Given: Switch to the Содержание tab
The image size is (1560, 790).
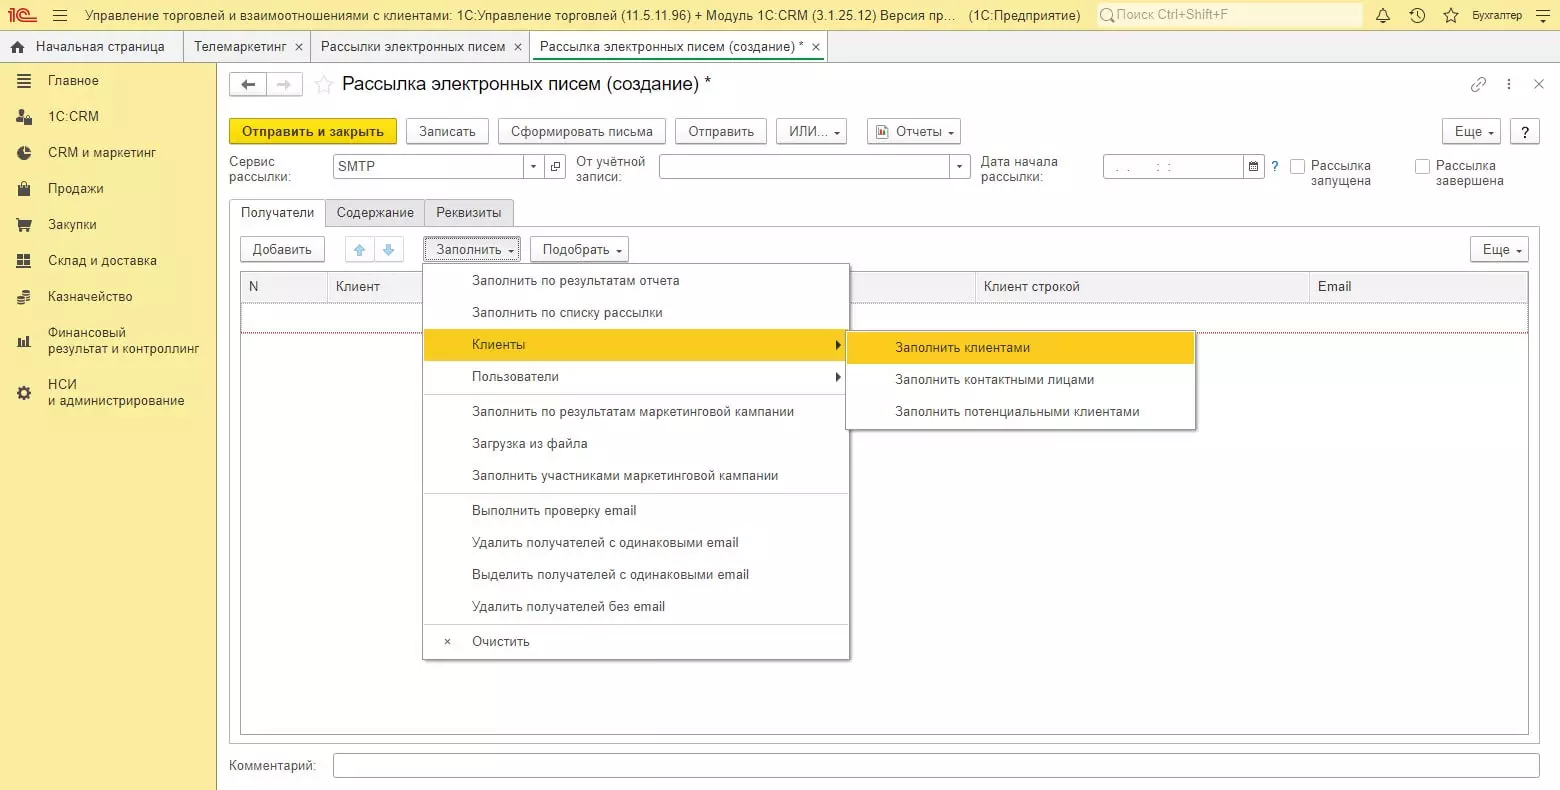Looking at the screenshot, I should point(375,213).
